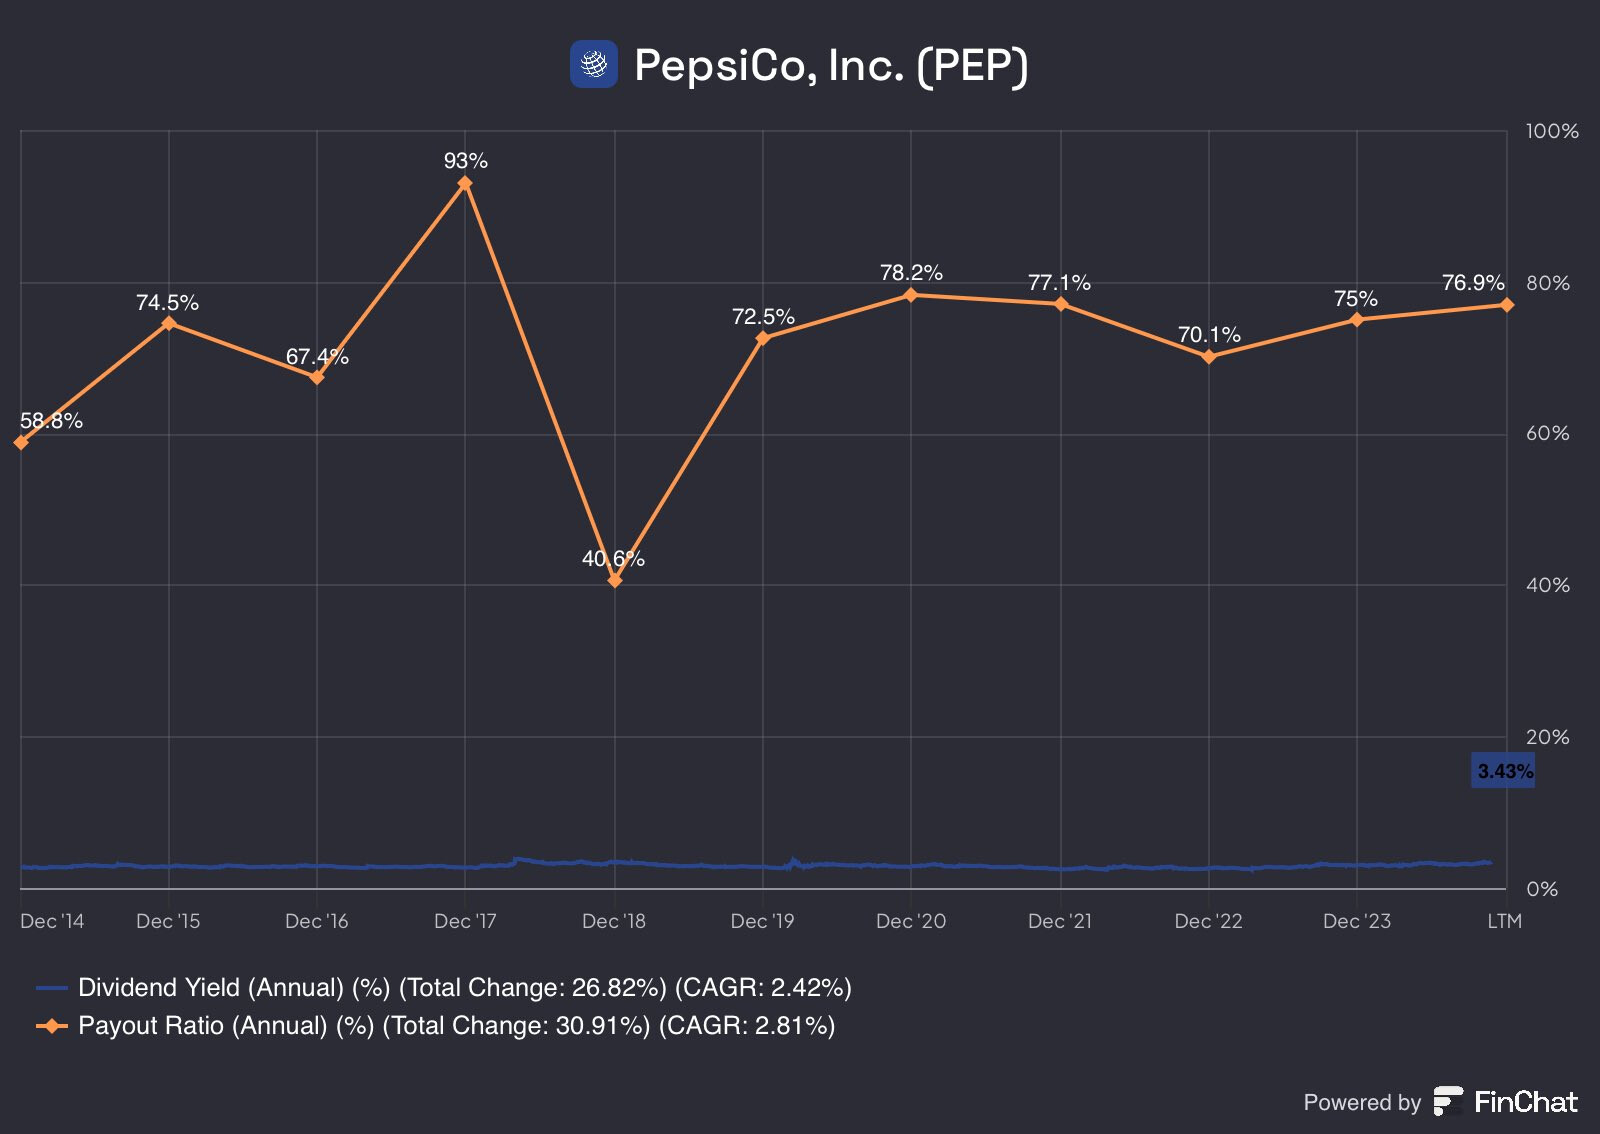Toggle the Payout Ratio legend diamond marker
This screenshot has height=1134, width=1600.
pos(52,1026)
